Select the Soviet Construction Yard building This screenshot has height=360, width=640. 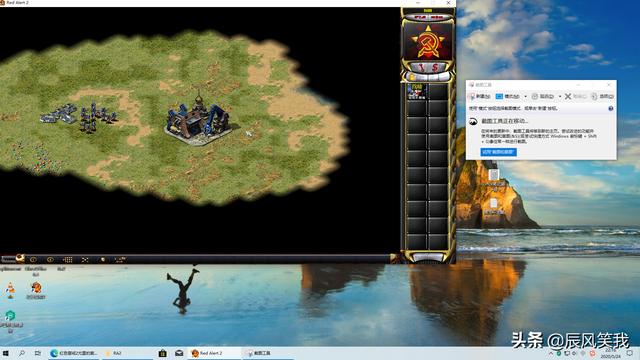pos(198,121)
